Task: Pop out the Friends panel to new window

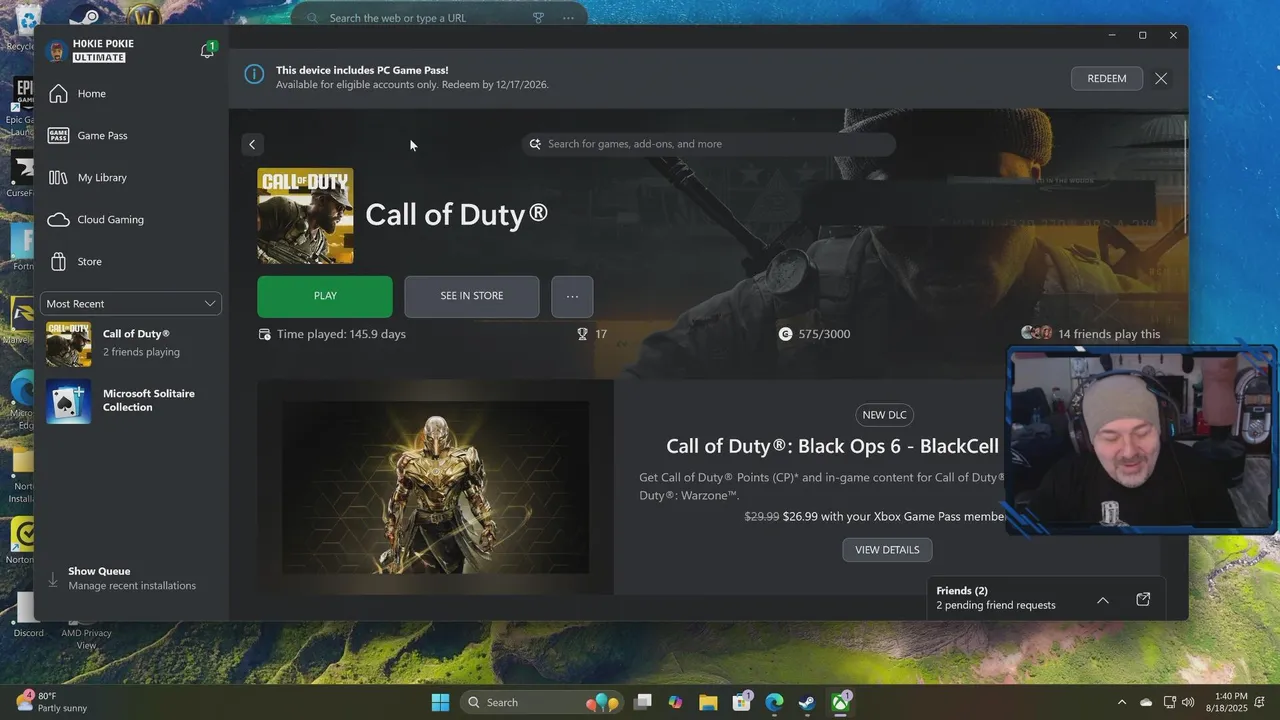Action: [x=1143, y=599]
